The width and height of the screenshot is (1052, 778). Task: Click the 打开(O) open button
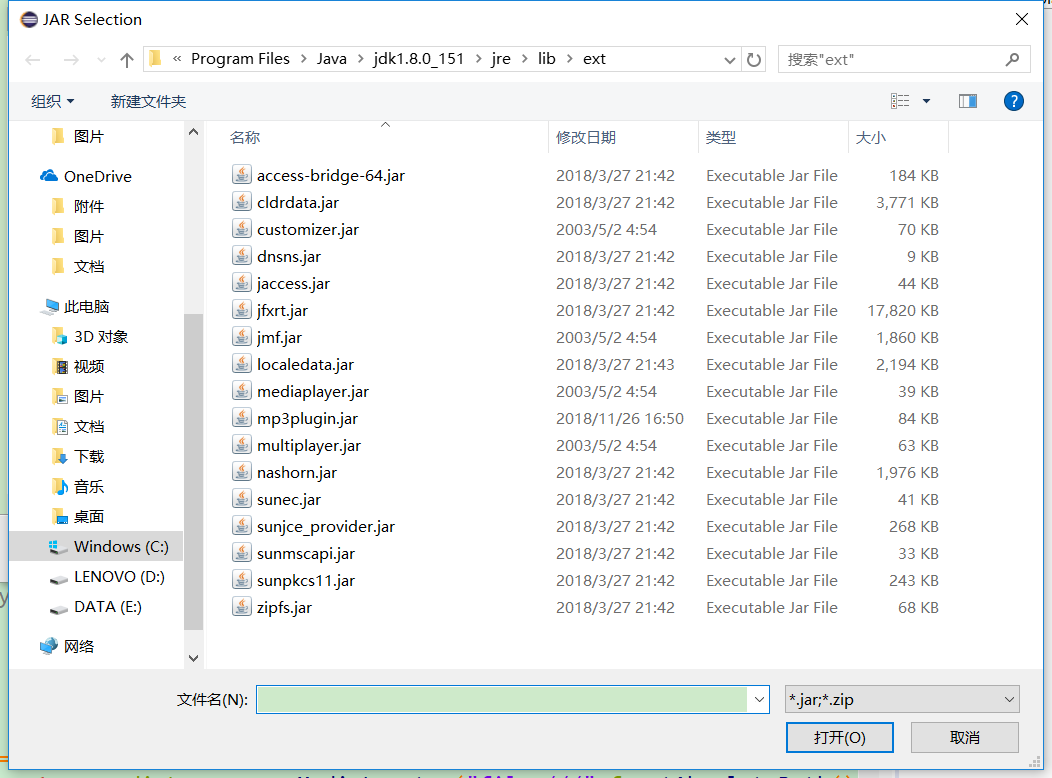839,737
